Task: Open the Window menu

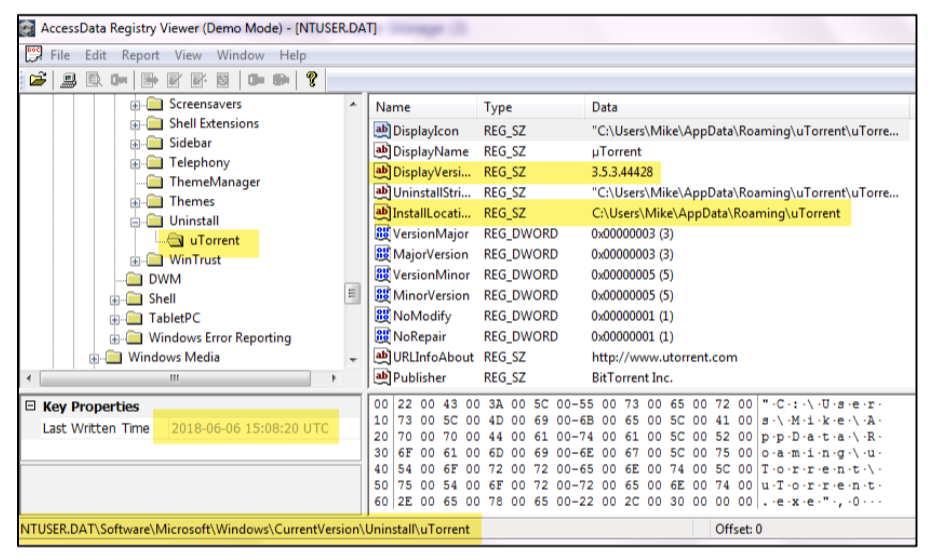Action: tap(241, 55)
